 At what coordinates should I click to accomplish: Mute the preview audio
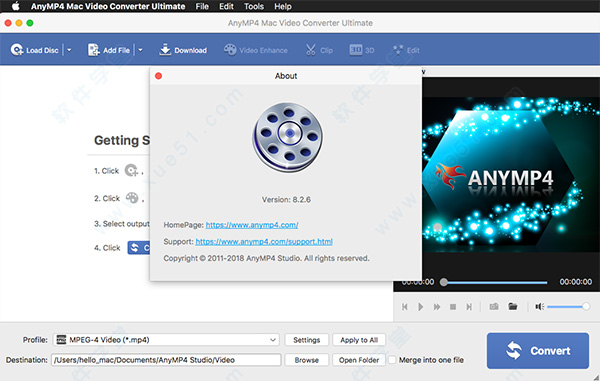click(x=540, y=306)
